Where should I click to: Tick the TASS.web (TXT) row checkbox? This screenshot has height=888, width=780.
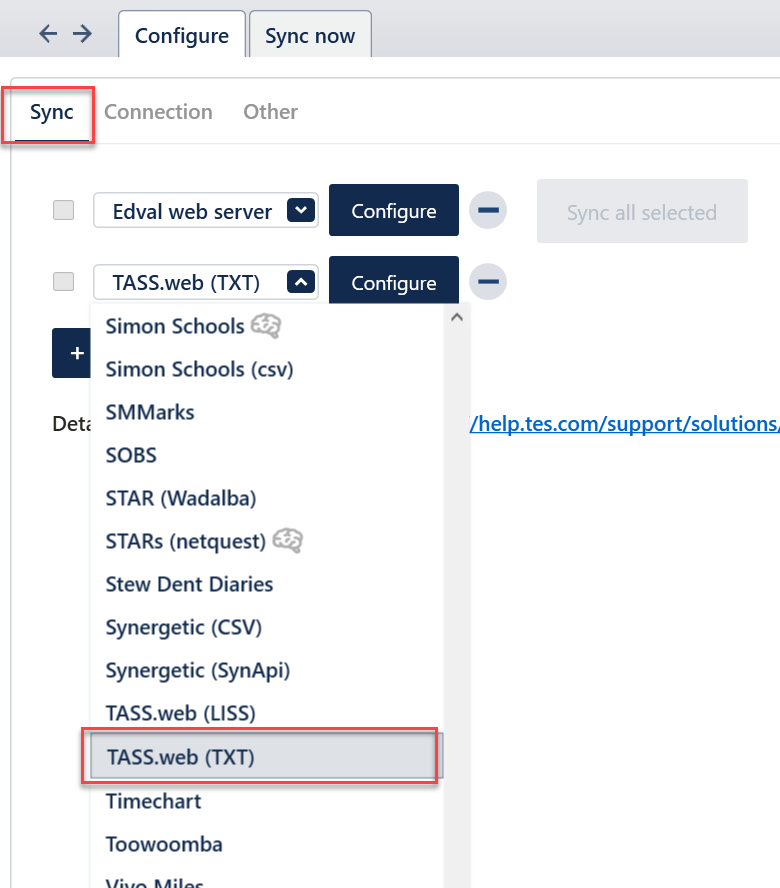[64, 282]
